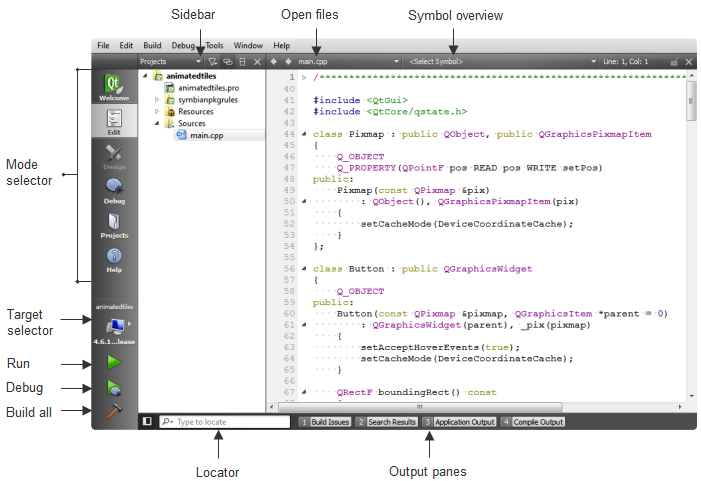Viewport: 701px width, 481px height.
Task: Open Debug mode in mode selector
Action: (114, 189)
